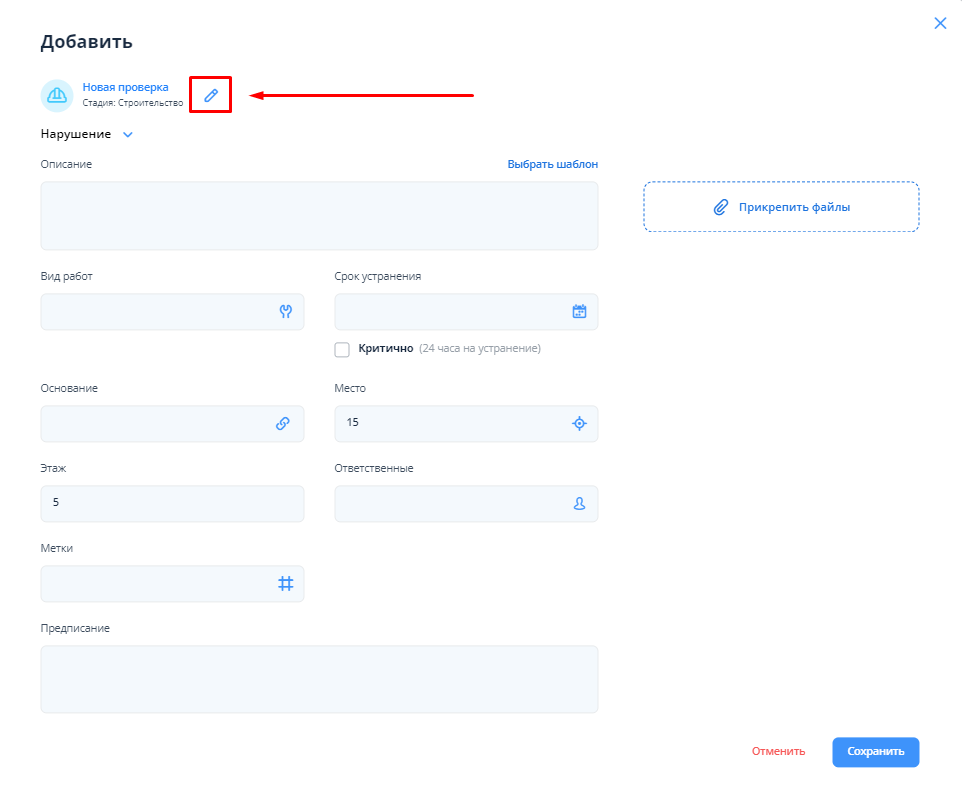Viewport: 962px width, 785px height.
Task: Click the person icon in Ответственные field
Action: [579, 504]
